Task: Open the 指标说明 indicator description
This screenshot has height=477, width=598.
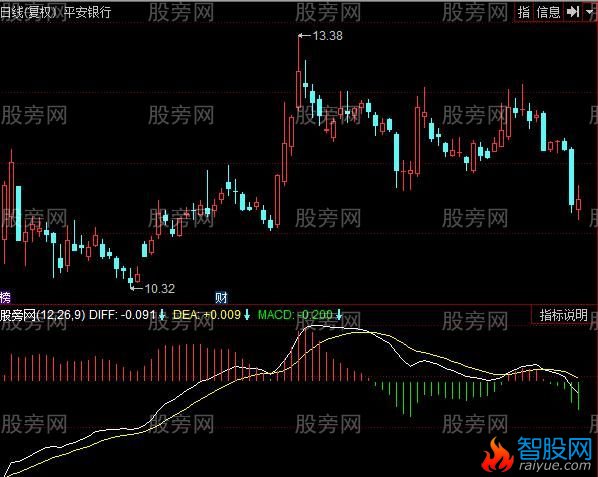Action: pyautogui.click(x=563, y=315)
